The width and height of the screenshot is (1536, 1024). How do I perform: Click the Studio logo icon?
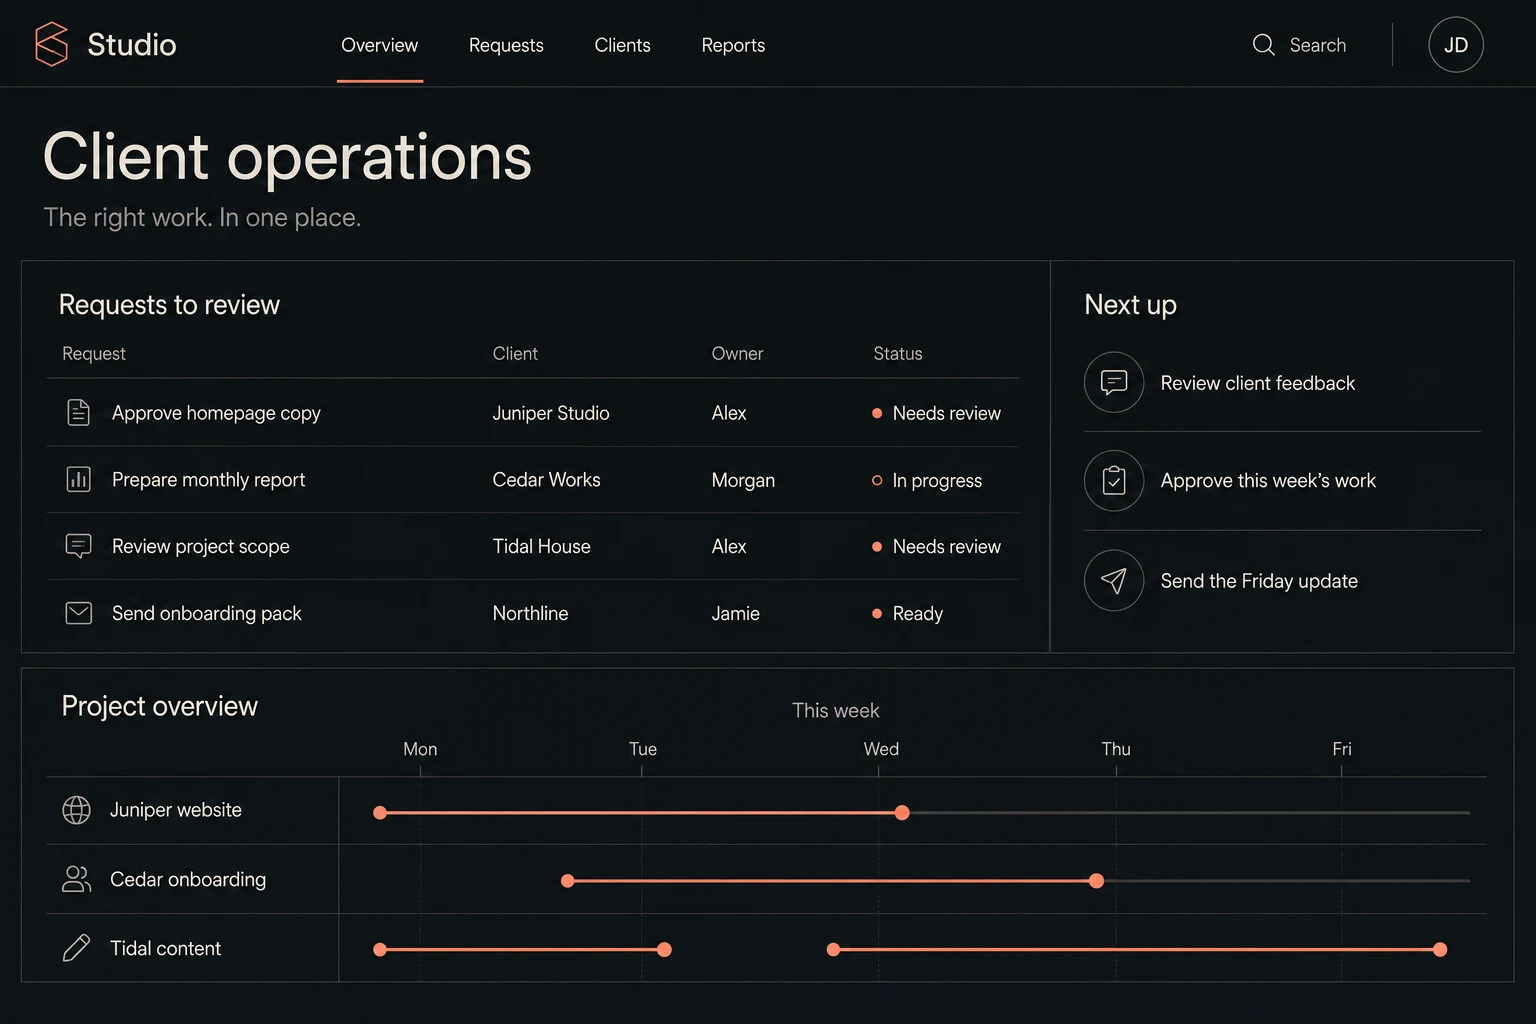(x=51, y=44)
